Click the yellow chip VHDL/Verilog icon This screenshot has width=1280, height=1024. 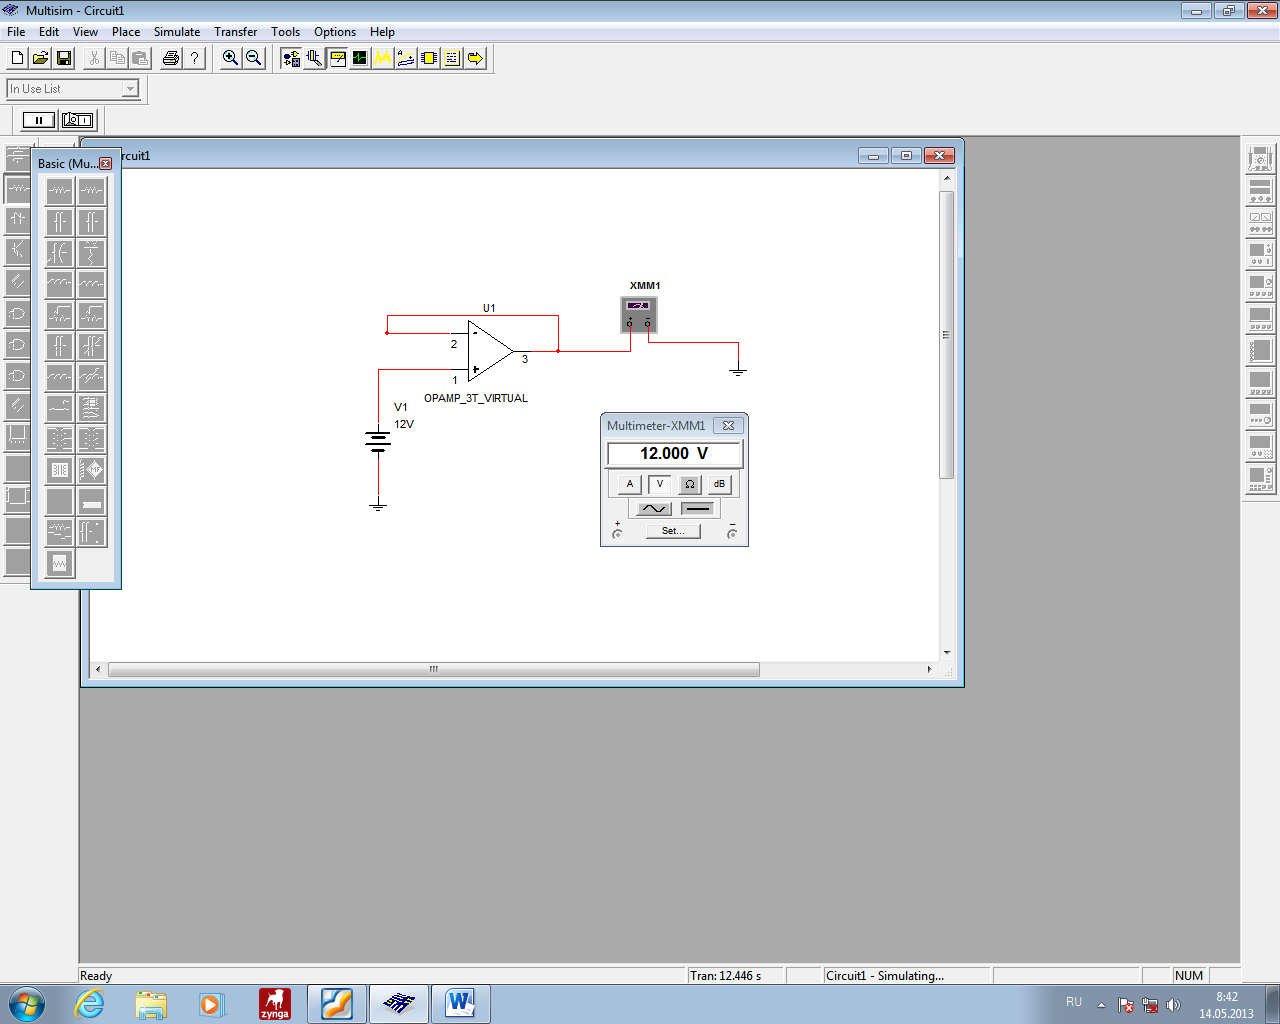tap(429, 58)
